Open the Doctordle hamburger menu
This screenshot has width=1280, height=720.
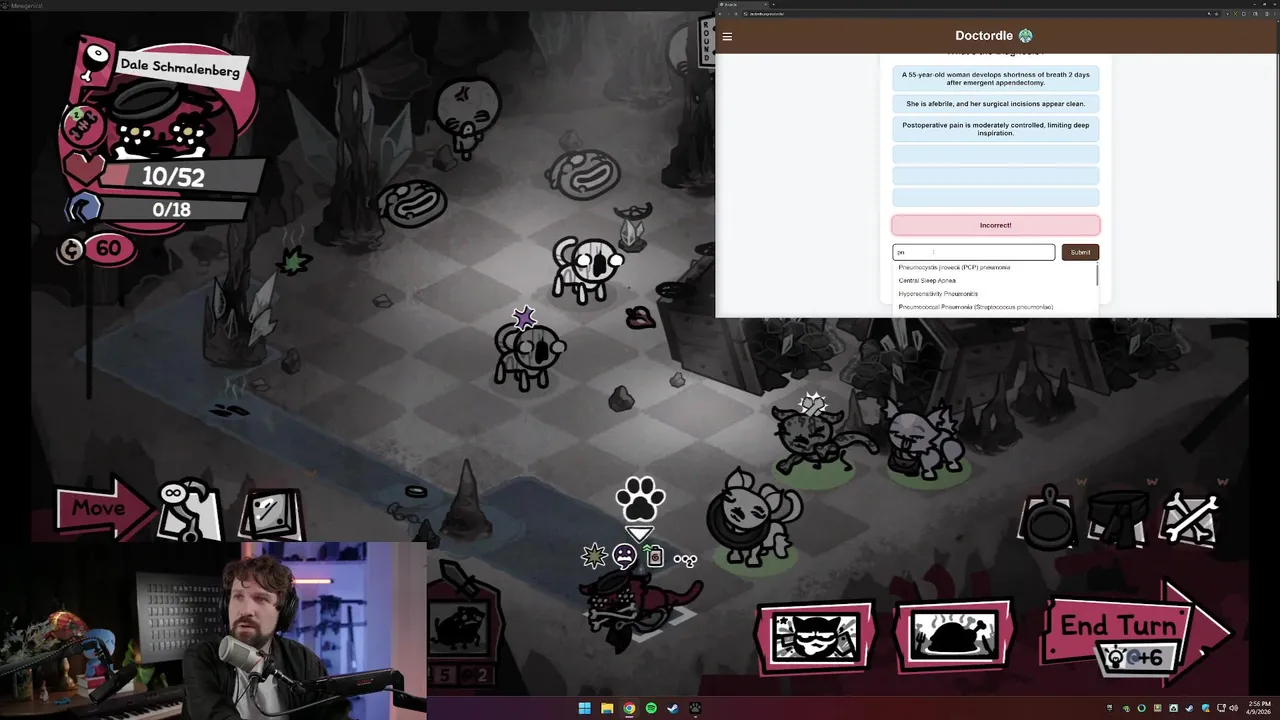(727, 36)
